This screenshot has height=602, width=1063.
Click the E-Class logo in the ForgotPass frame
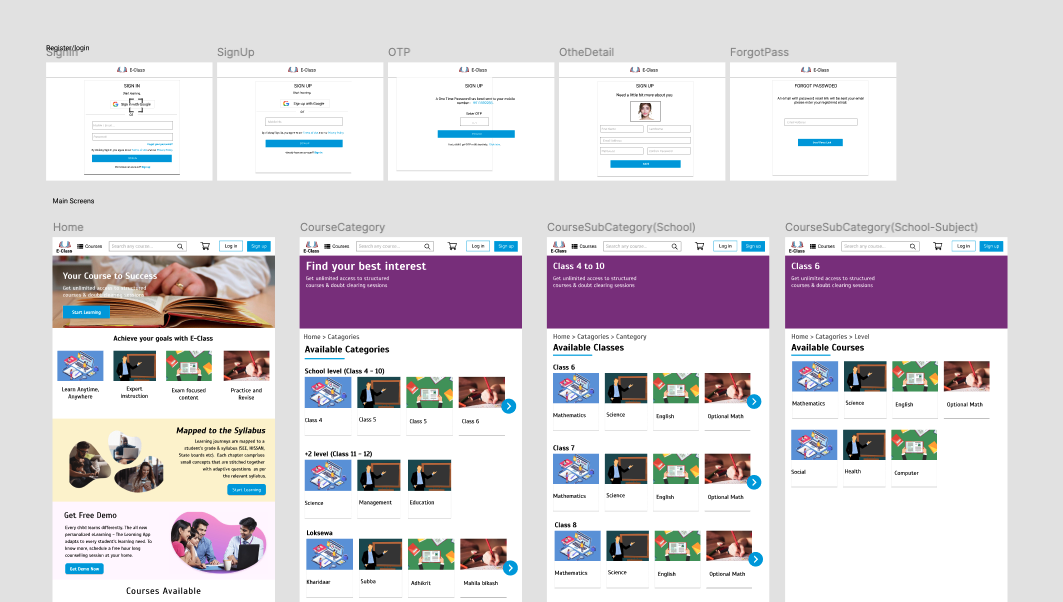point(815,70)
